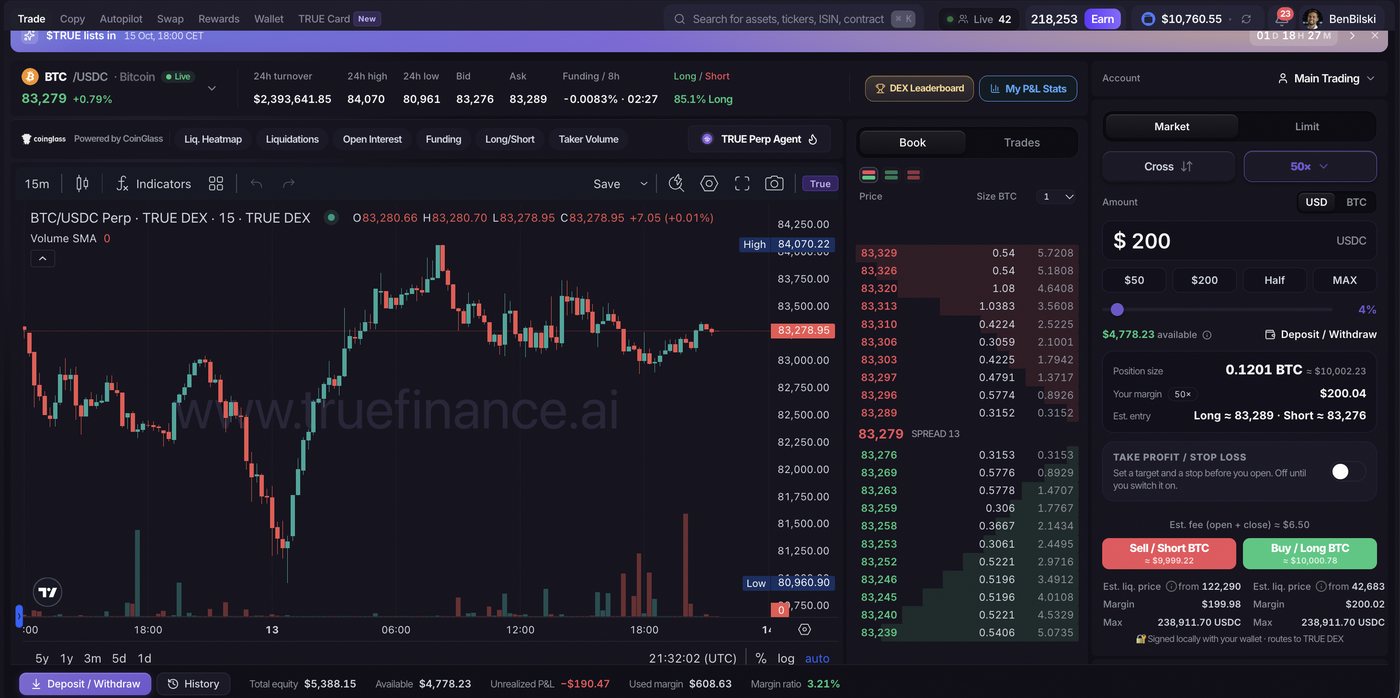Open the time axis settings gear
This screenshot has width=1400, height=698.
pos(804,630)
